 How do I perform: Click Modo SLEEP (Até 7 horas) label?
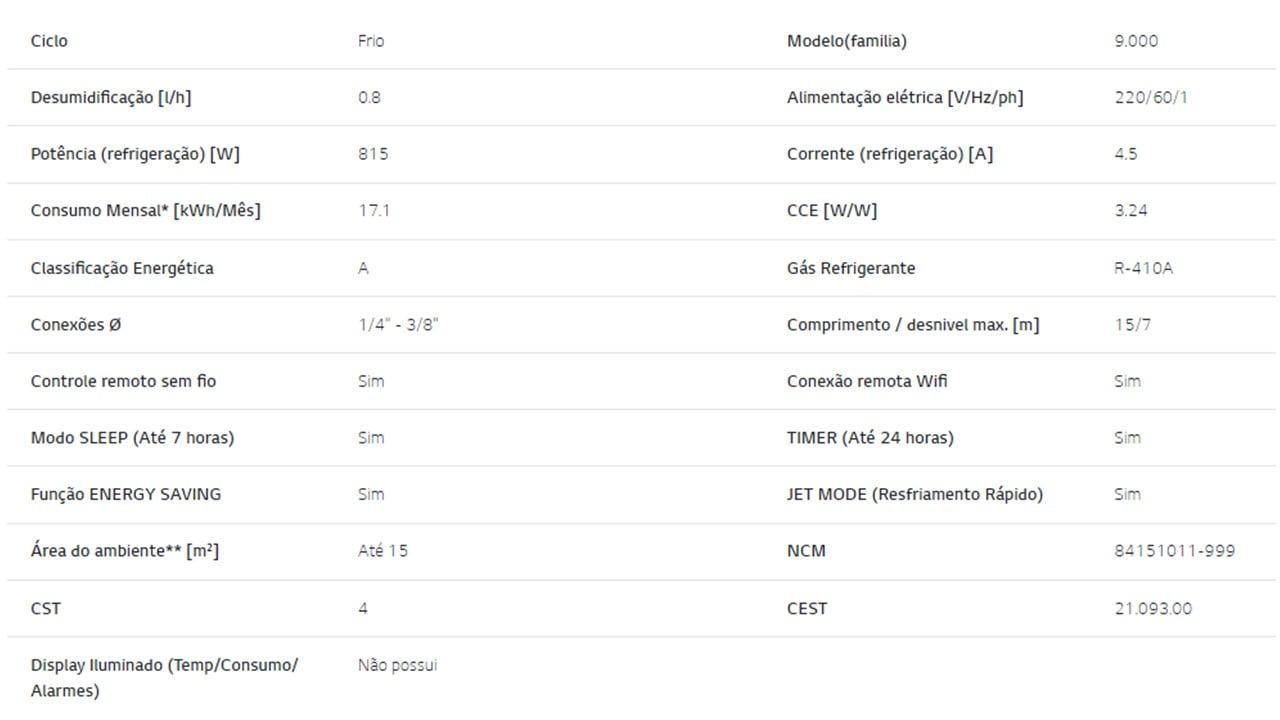tap(132, 438)
